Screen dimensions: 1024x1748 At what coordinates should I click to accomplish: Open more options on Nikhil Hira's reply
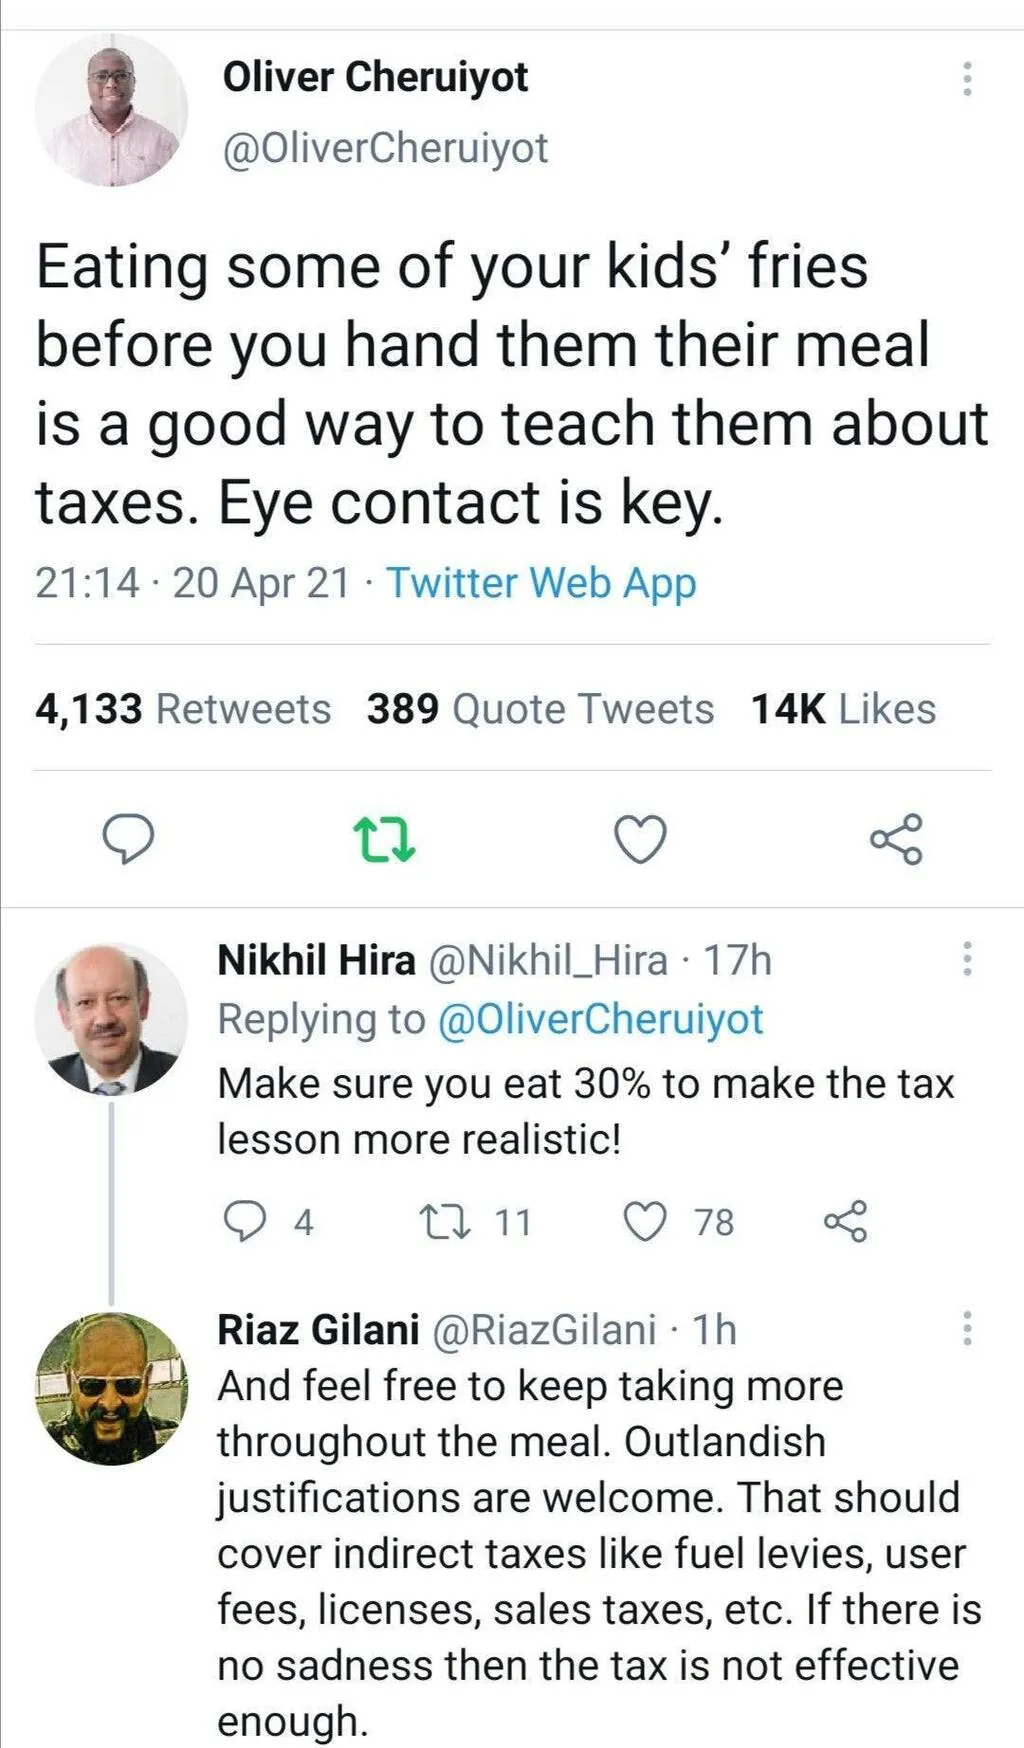click(966, 958)
